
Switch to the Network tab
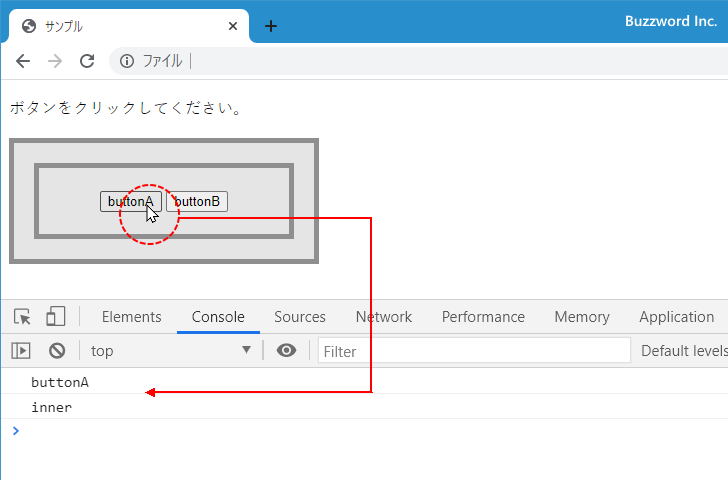384,317
